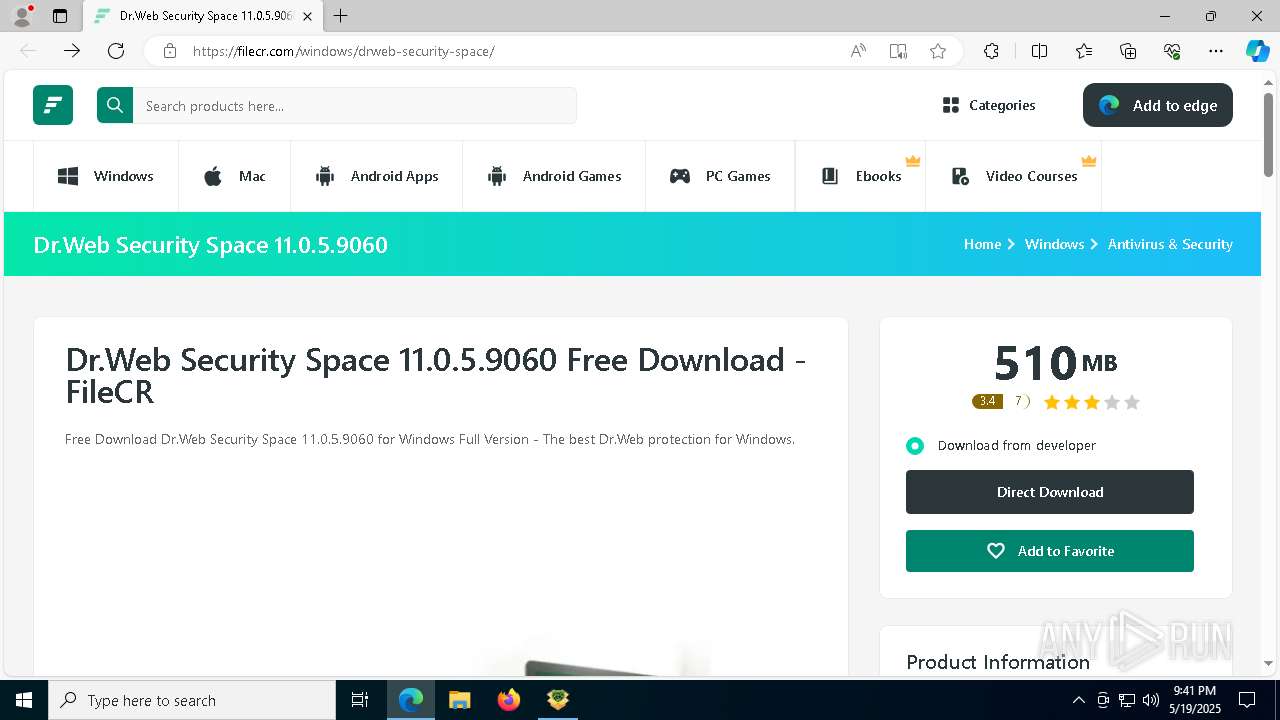Click the 3.4 rating badge
This screenshot has width=1280, height=720.
(x=987, y=401)
